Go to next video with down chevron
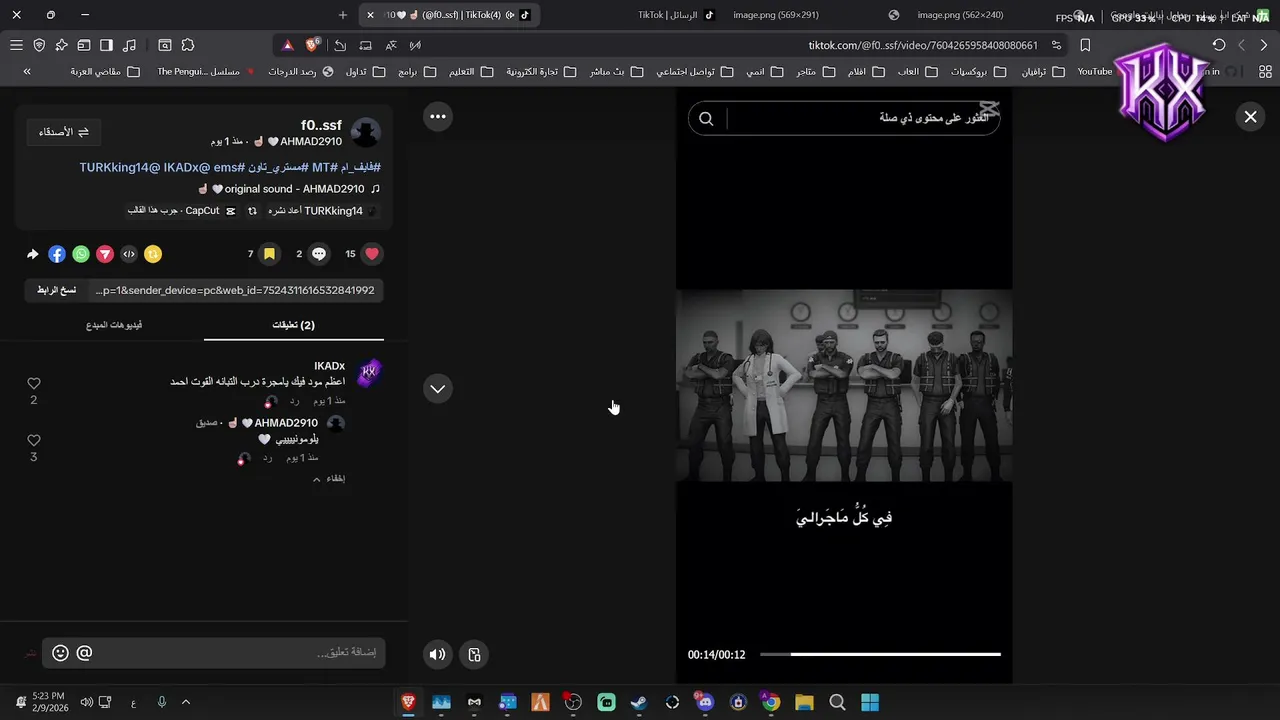The height and width of the screenshot is (720, 1280). pos(438,389)
